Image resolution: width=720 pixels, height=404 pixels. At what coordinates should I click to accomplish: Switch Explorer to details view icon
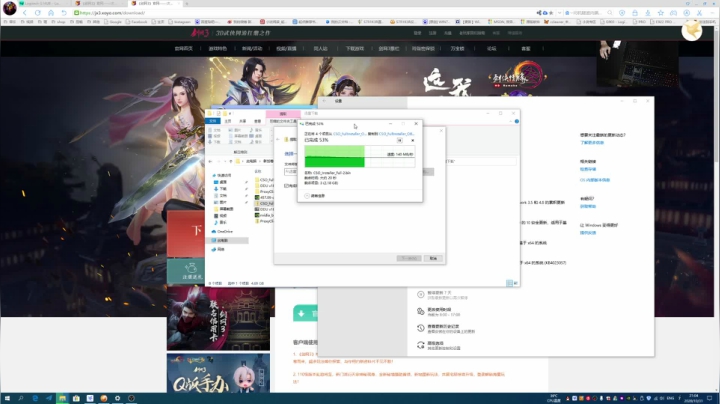coord(509,283)
